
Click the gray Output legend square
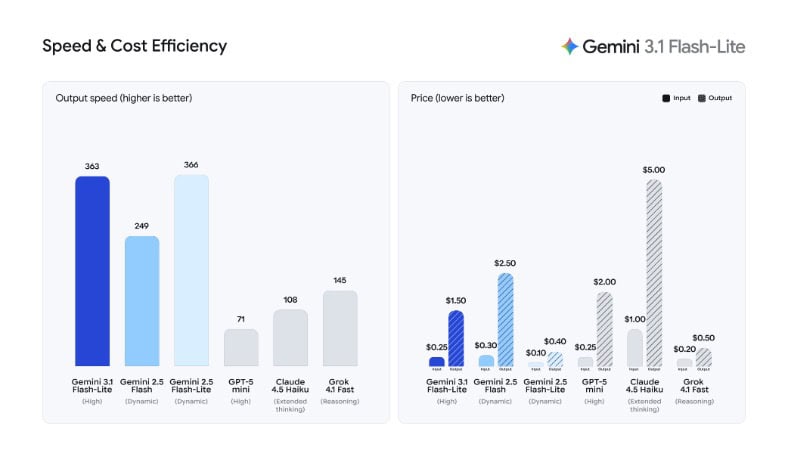click(x=702, y=98)
